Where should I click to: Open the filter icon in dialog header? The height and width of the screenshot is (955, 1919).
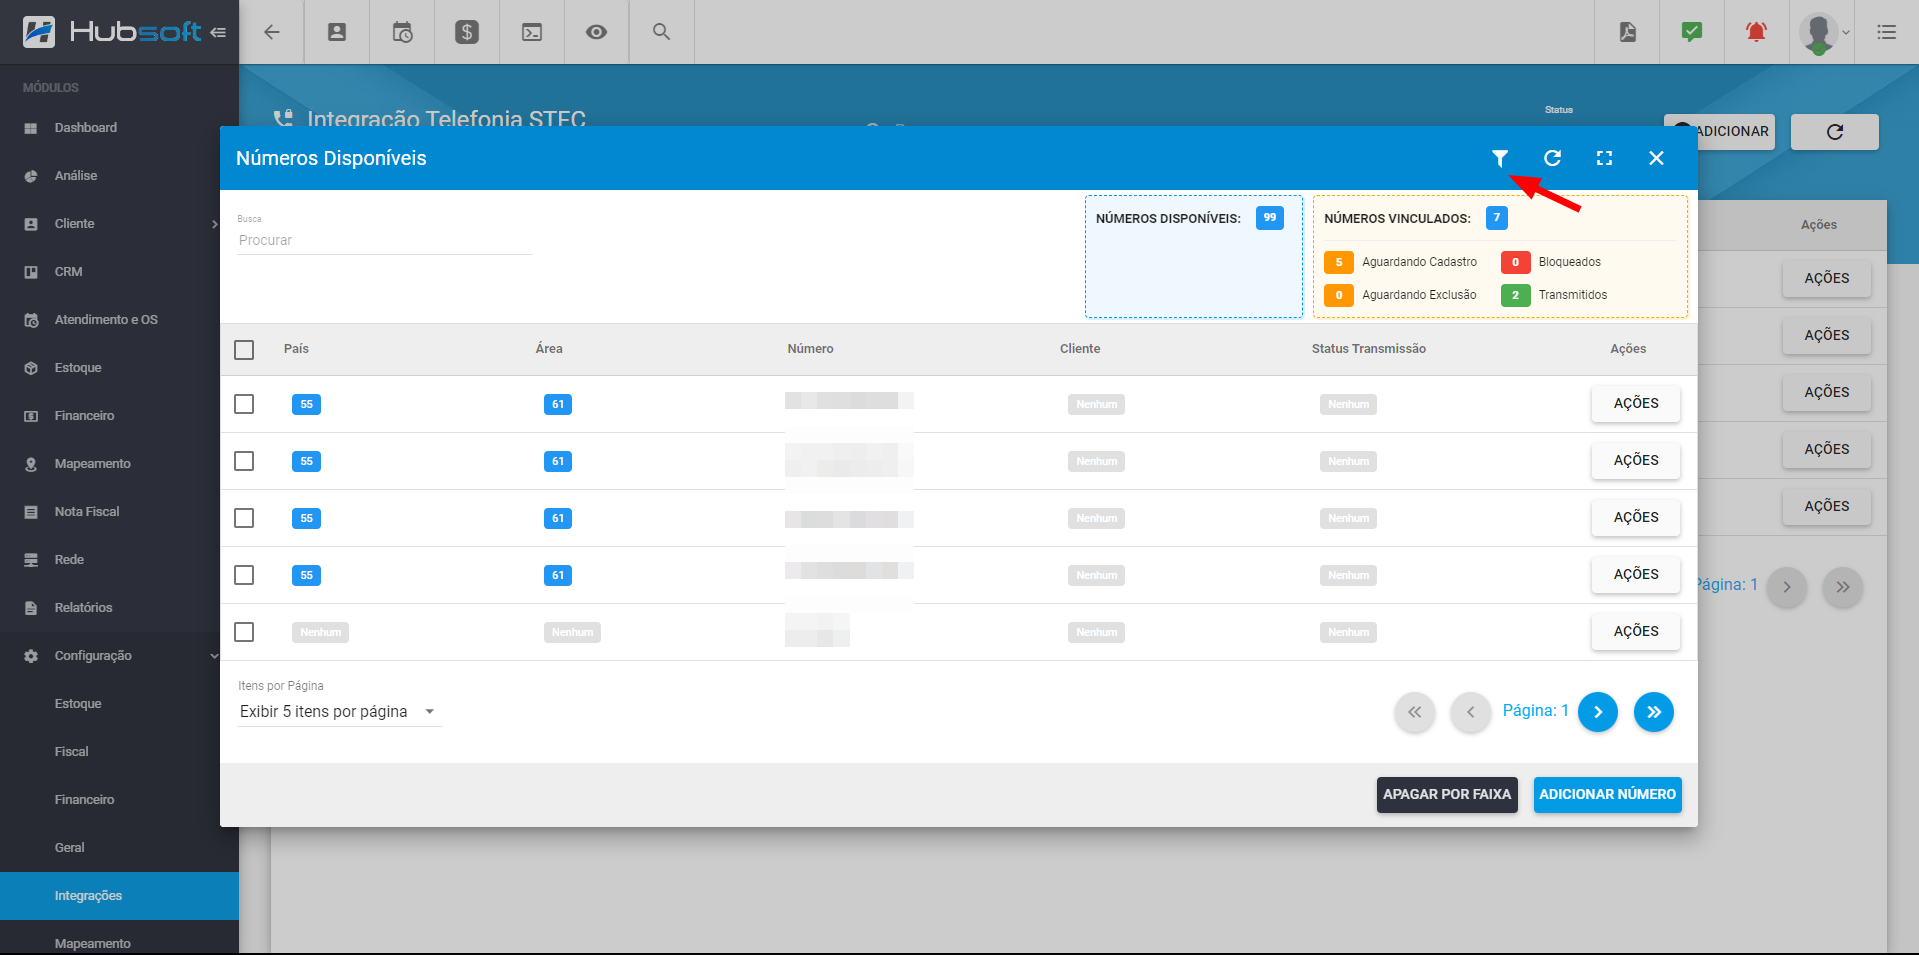click(x=1499, y=158)
